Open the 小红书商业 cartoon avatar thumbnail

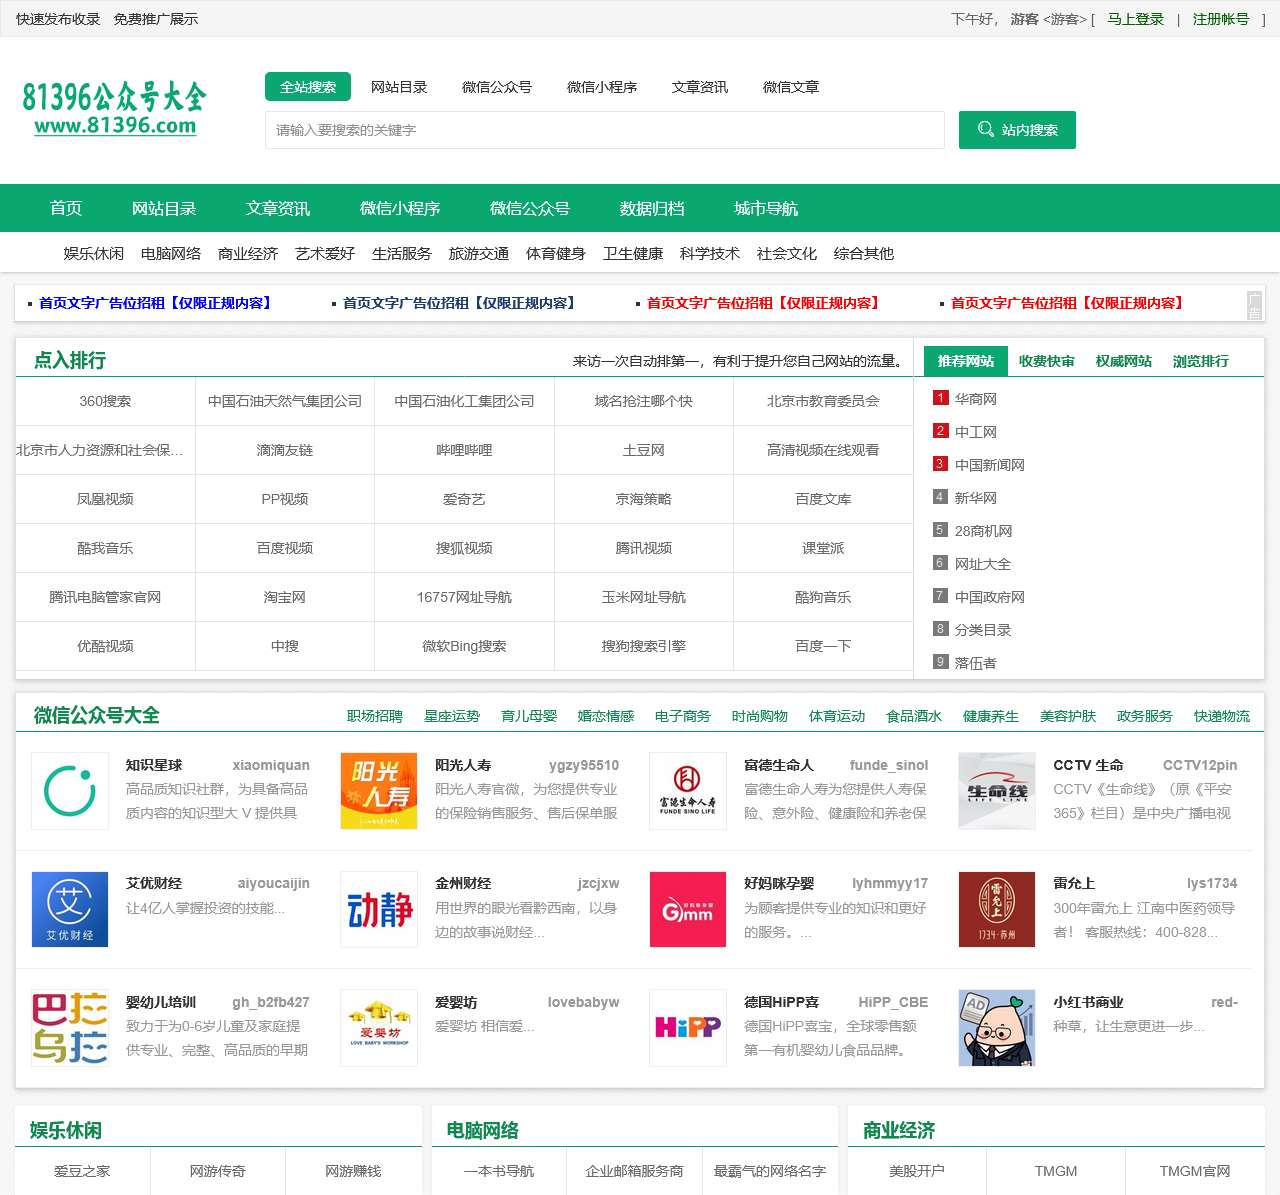pyautogui.click(x=997, y=1028)
